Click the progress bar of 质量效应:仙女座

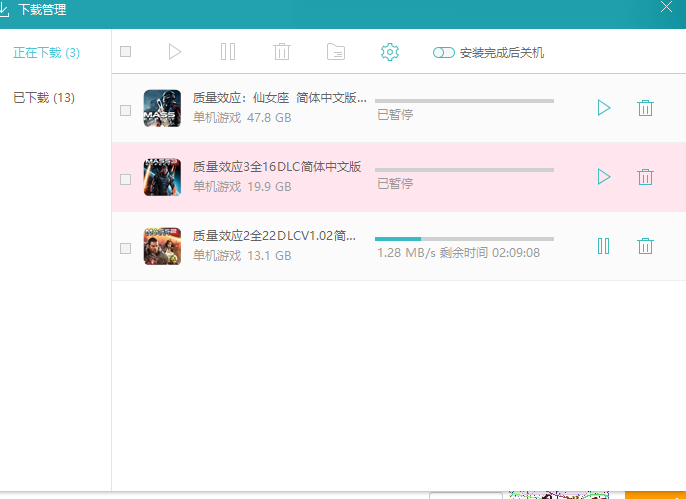[x=464, y=101]
